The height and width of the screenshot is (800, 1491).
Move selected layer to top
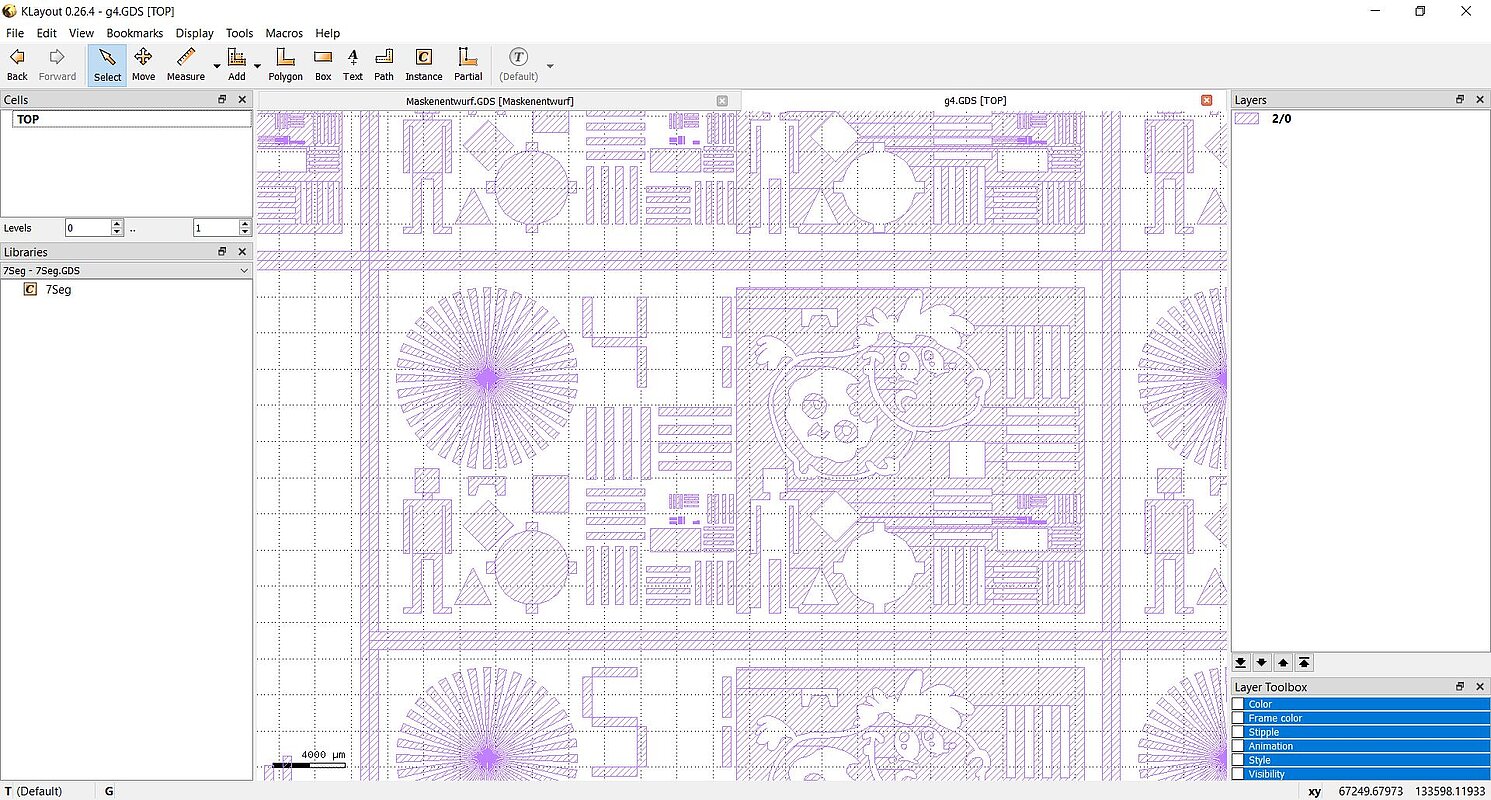(1304, 662)
